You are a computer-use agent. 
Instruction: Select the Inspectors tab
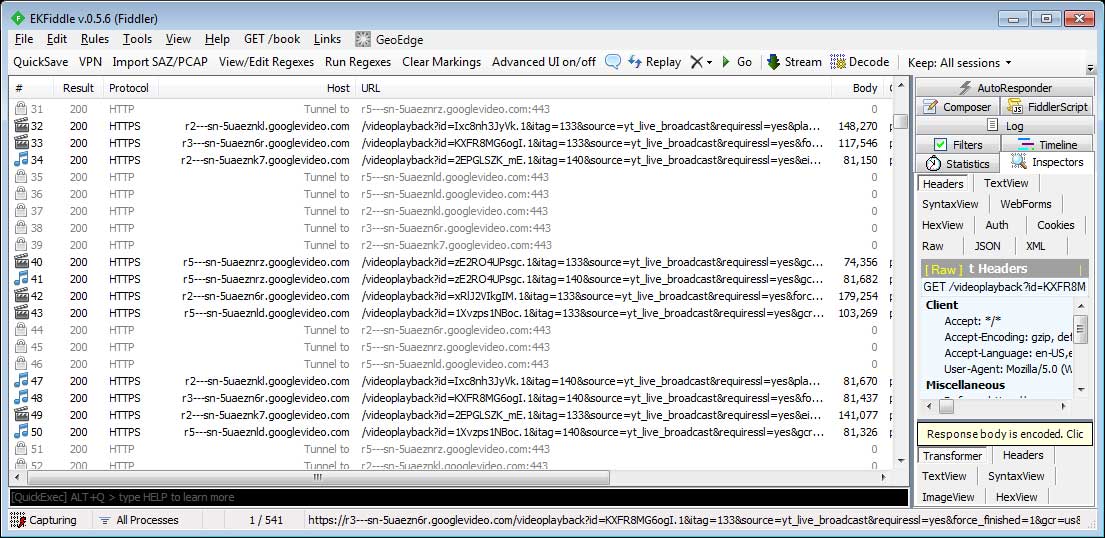(1047, 163)
